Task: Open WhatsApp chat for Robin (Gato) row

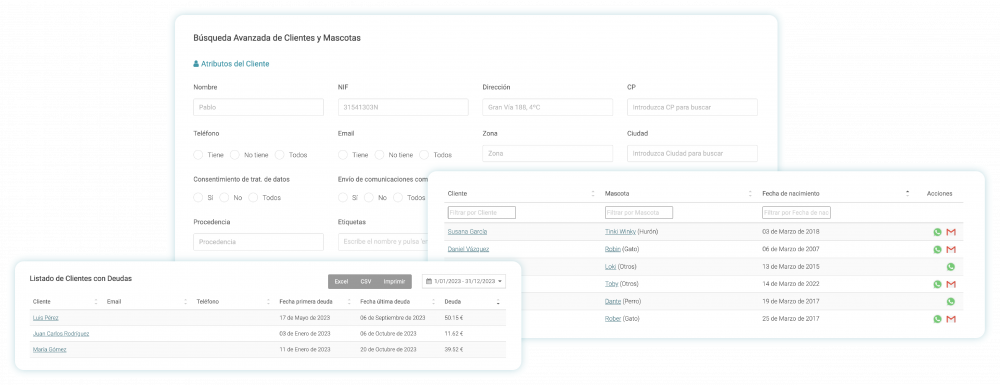Action: [937, 249]
